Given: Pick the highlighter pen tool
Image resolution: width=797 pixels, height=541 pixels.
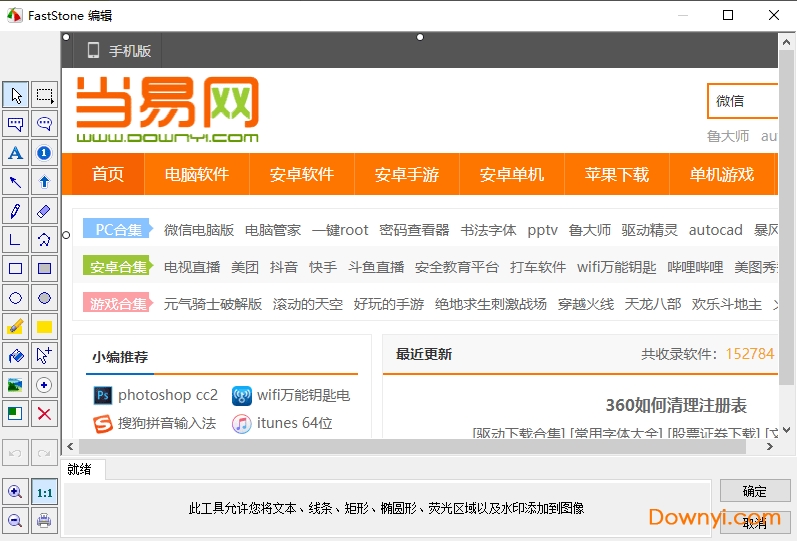Looking at the screenshot, I should click(x=16, y=327).
